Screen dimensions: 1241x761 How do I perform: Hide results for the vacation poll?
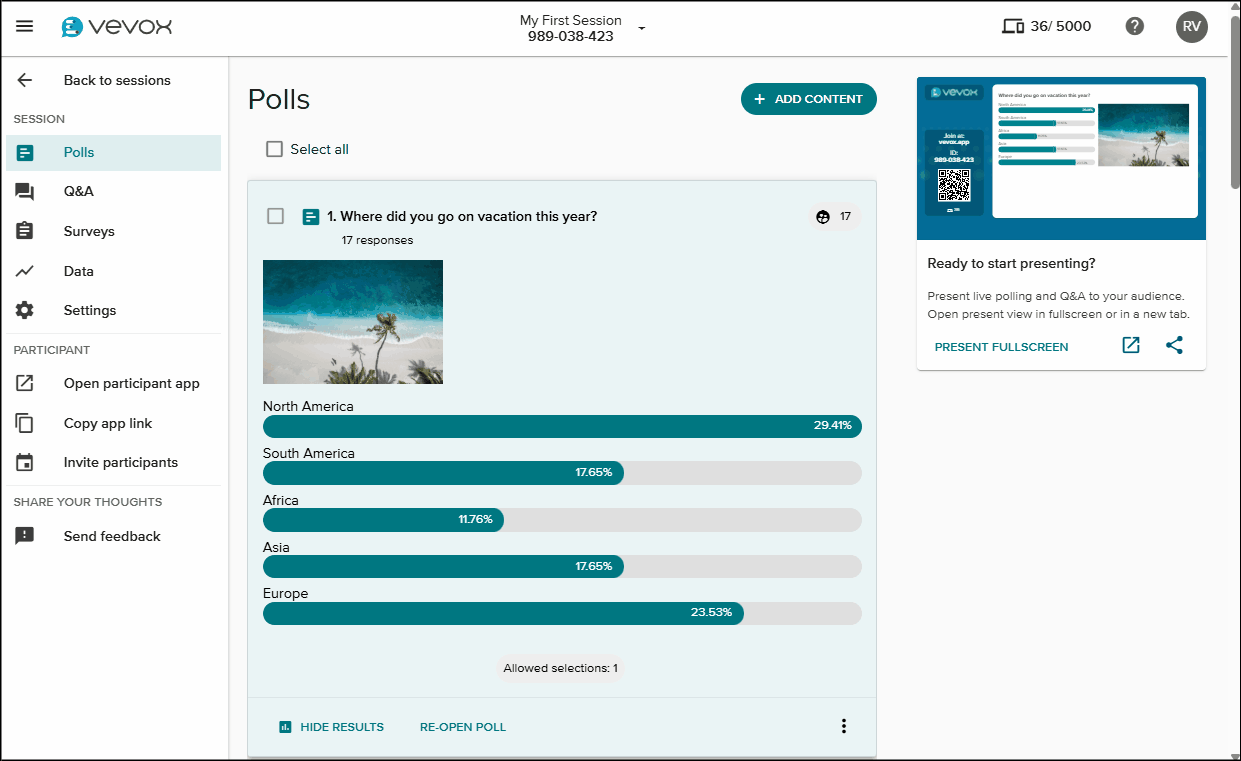click(331, 727)
